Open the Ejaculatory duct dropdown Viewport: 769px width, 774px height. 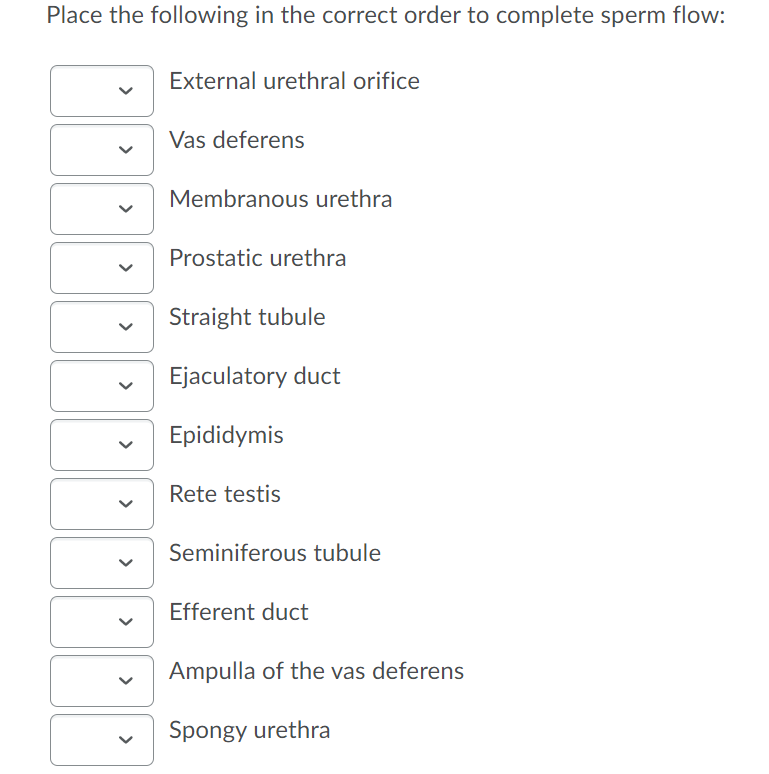click(x=102, y=386)
